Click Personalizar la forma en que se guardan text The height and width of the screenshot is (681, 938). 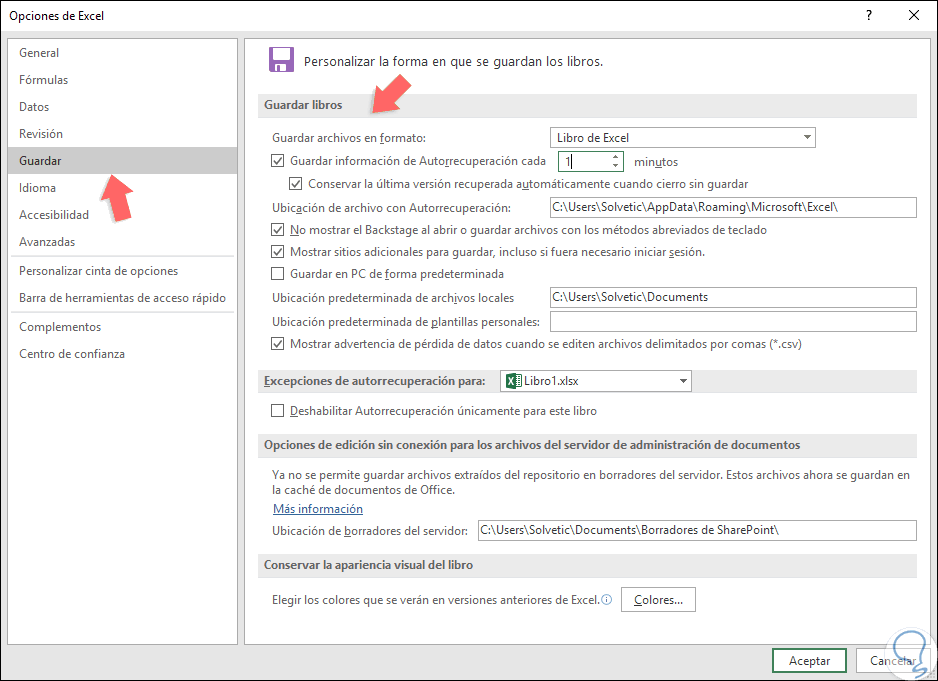pyautogui.click(x=453, y=61)
